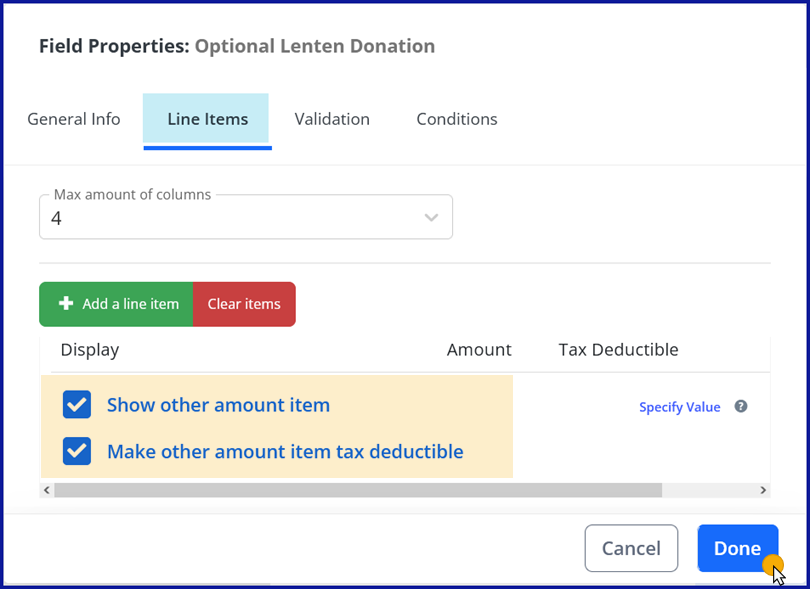The width and height of the screenshot is (810, 589).
Task: Switch to the General Info tab
Action: point(74,119)
